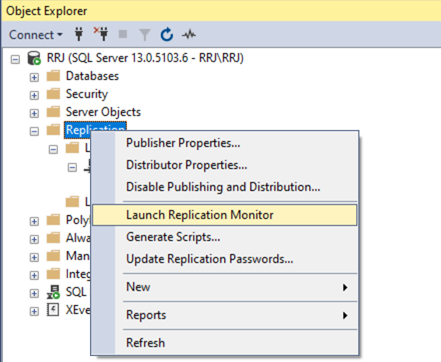This screenshot has width=441, height=362.
Task: Expand the SQL Server Agent node
Action: click(34, 293)
